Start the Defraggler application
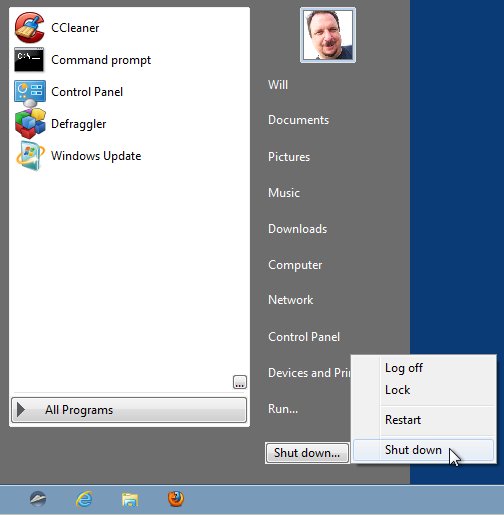 coord(30,124)
